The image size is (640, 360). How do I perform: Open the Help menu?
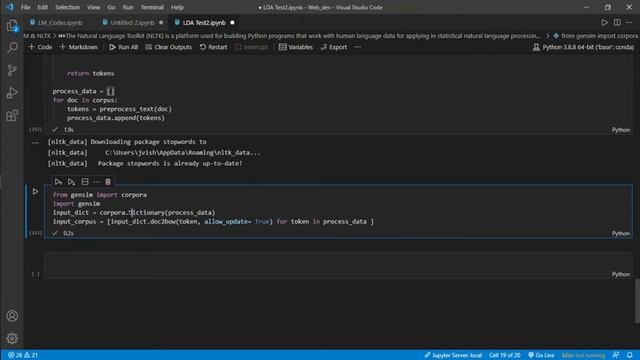click(x=177, y=7)
